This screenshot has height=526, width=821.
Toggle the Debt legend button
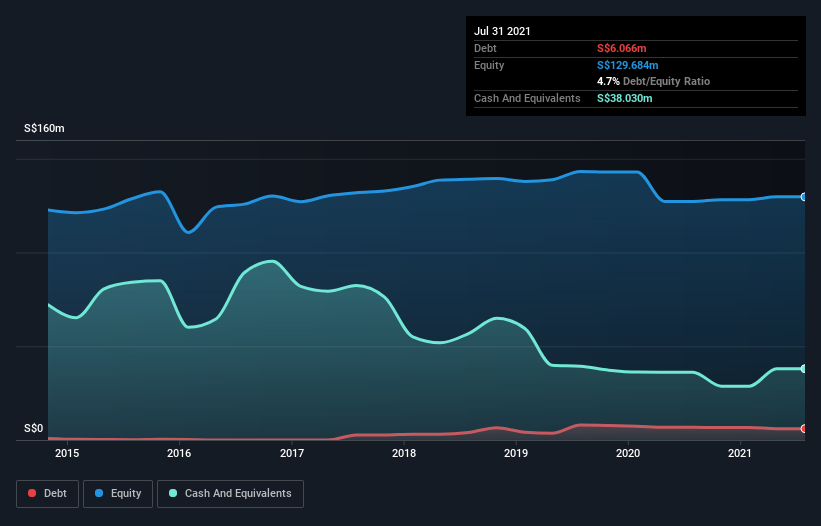48,494
